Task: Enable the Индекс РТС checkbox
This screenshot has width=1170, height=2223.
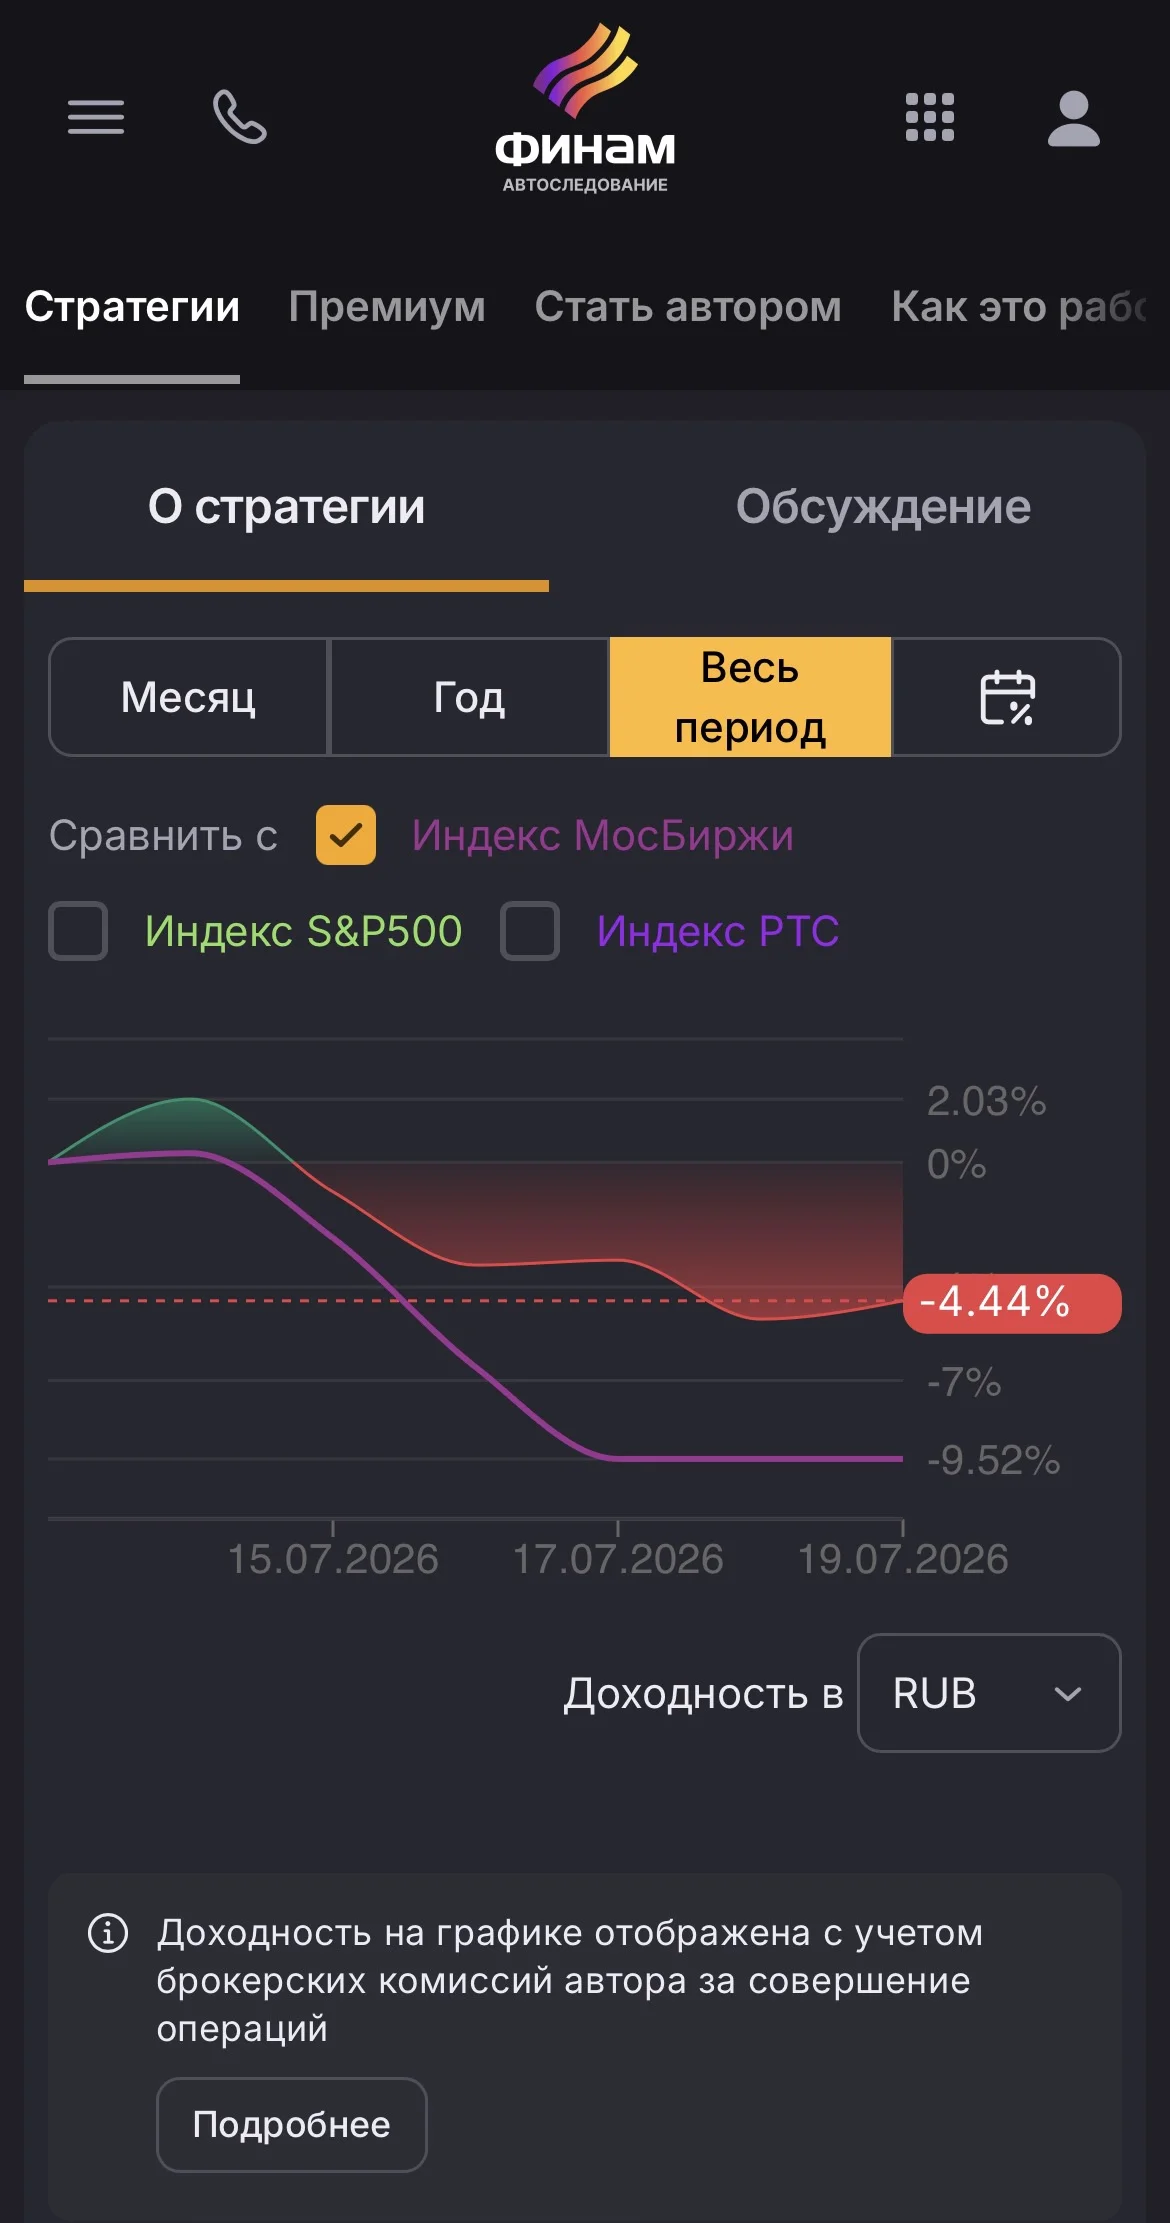Action: pyautogui.click(x=530, y=931)
